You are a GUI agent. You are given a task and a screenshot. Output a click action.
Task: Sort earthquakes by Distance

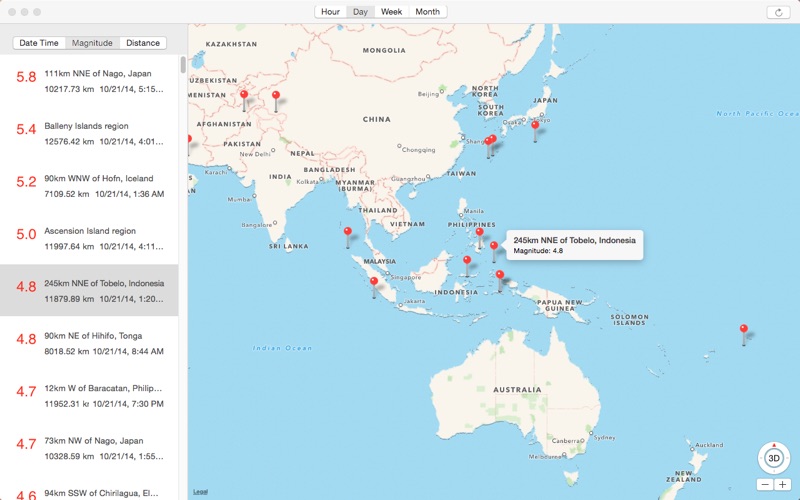coord(143,43)
